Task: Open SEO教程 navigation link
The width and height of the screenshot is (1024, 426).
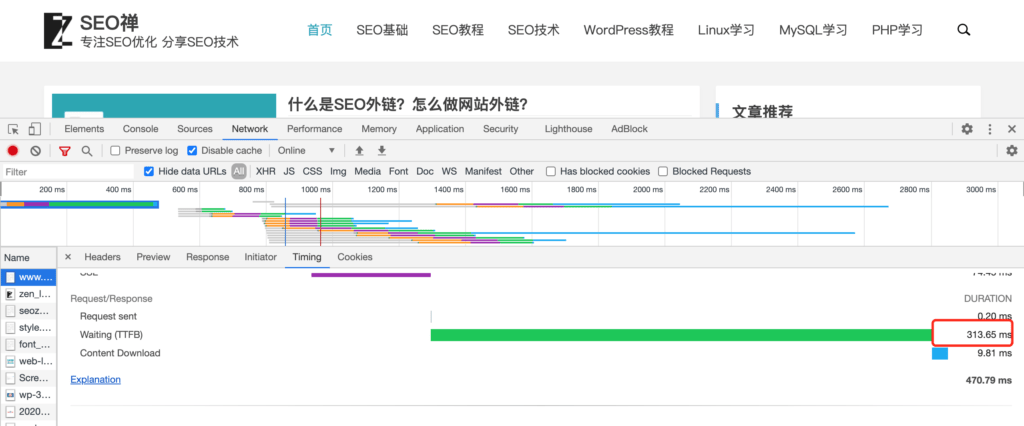Action: click(458, 30)
